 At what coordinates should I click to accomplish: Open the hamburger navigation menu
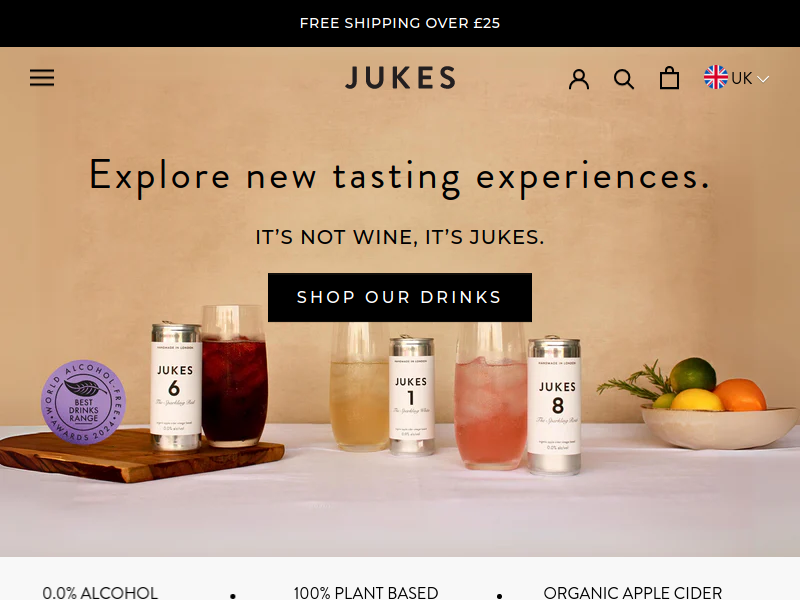point(42,78)
